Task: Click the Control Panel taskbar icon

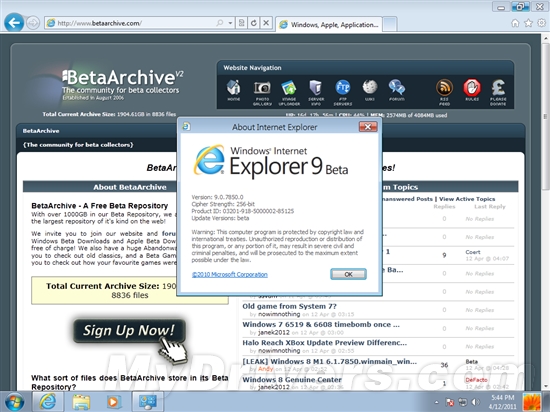Action: [x=148, y=402]
